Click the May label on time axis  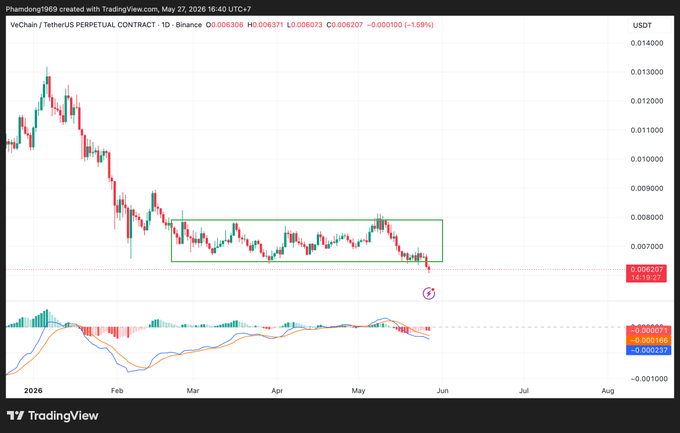(x=358, y=390)
